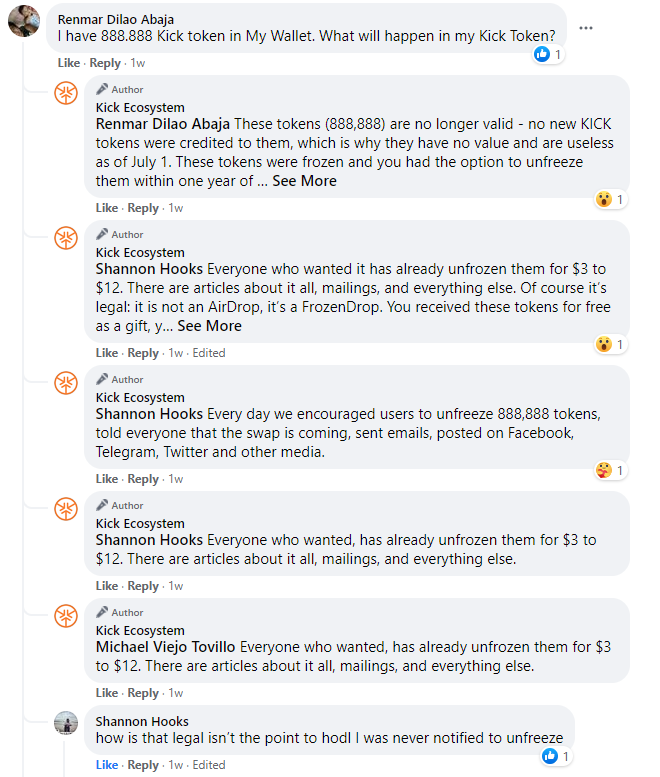This screenshot has height=777, width=660.
Task: Click the Kick Ecosystem avatar on the first reply
Action: 66,93
